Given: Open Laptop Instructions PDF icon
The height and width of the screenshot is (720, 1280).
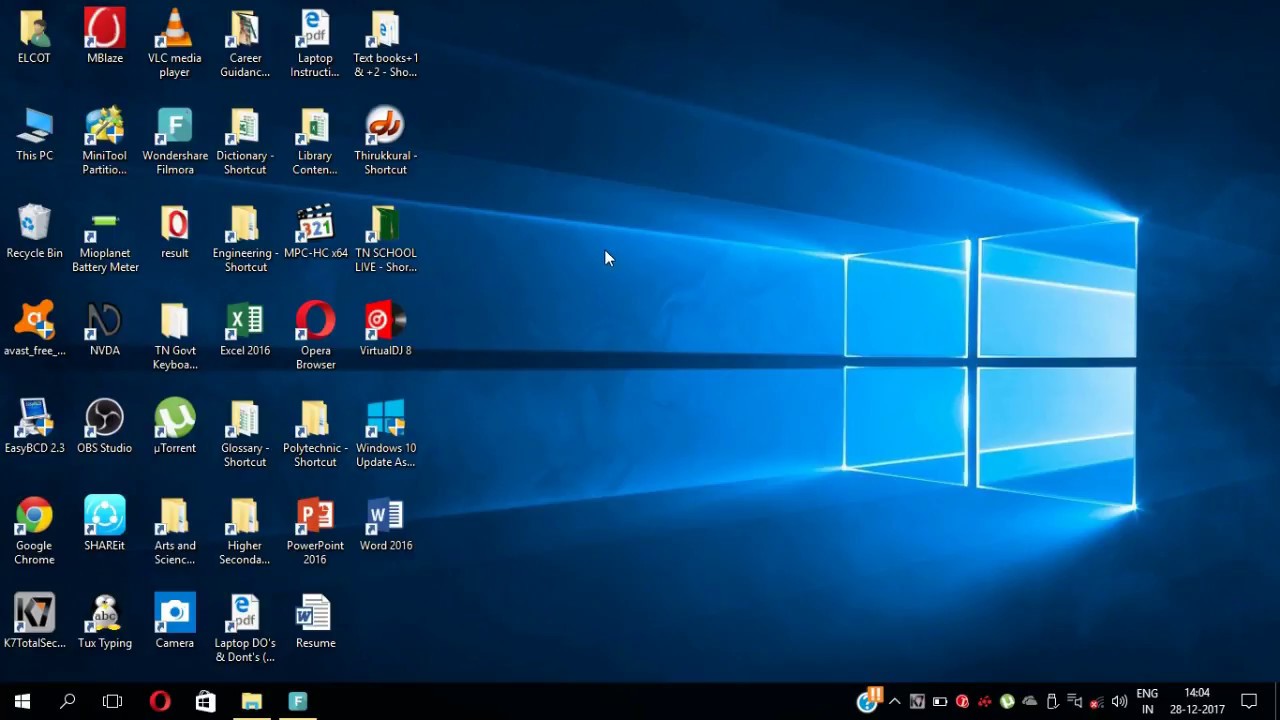Looking at the screenshot, I should (x=315, y=44).
